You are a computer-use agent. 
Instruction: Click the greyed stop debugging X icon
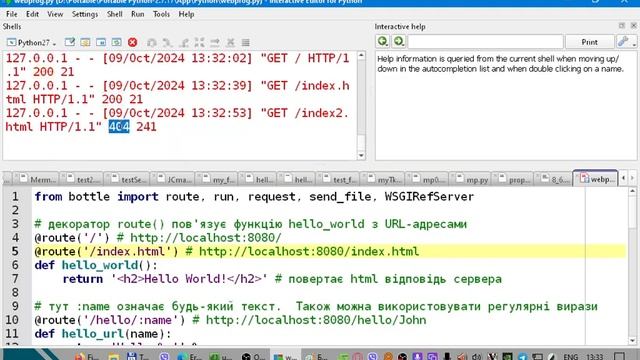click(x=231, y=42)
